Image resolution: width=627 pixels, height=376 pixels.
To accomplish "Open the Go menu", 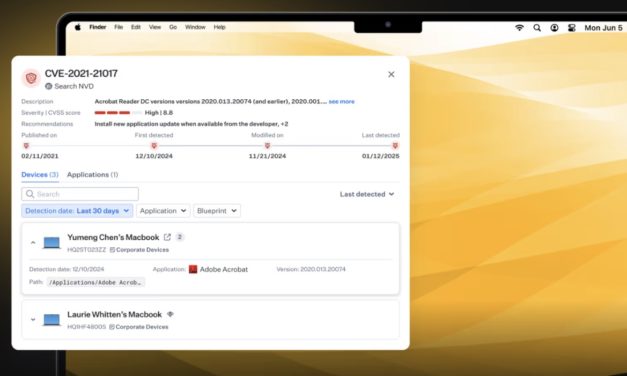I will 173,27.
